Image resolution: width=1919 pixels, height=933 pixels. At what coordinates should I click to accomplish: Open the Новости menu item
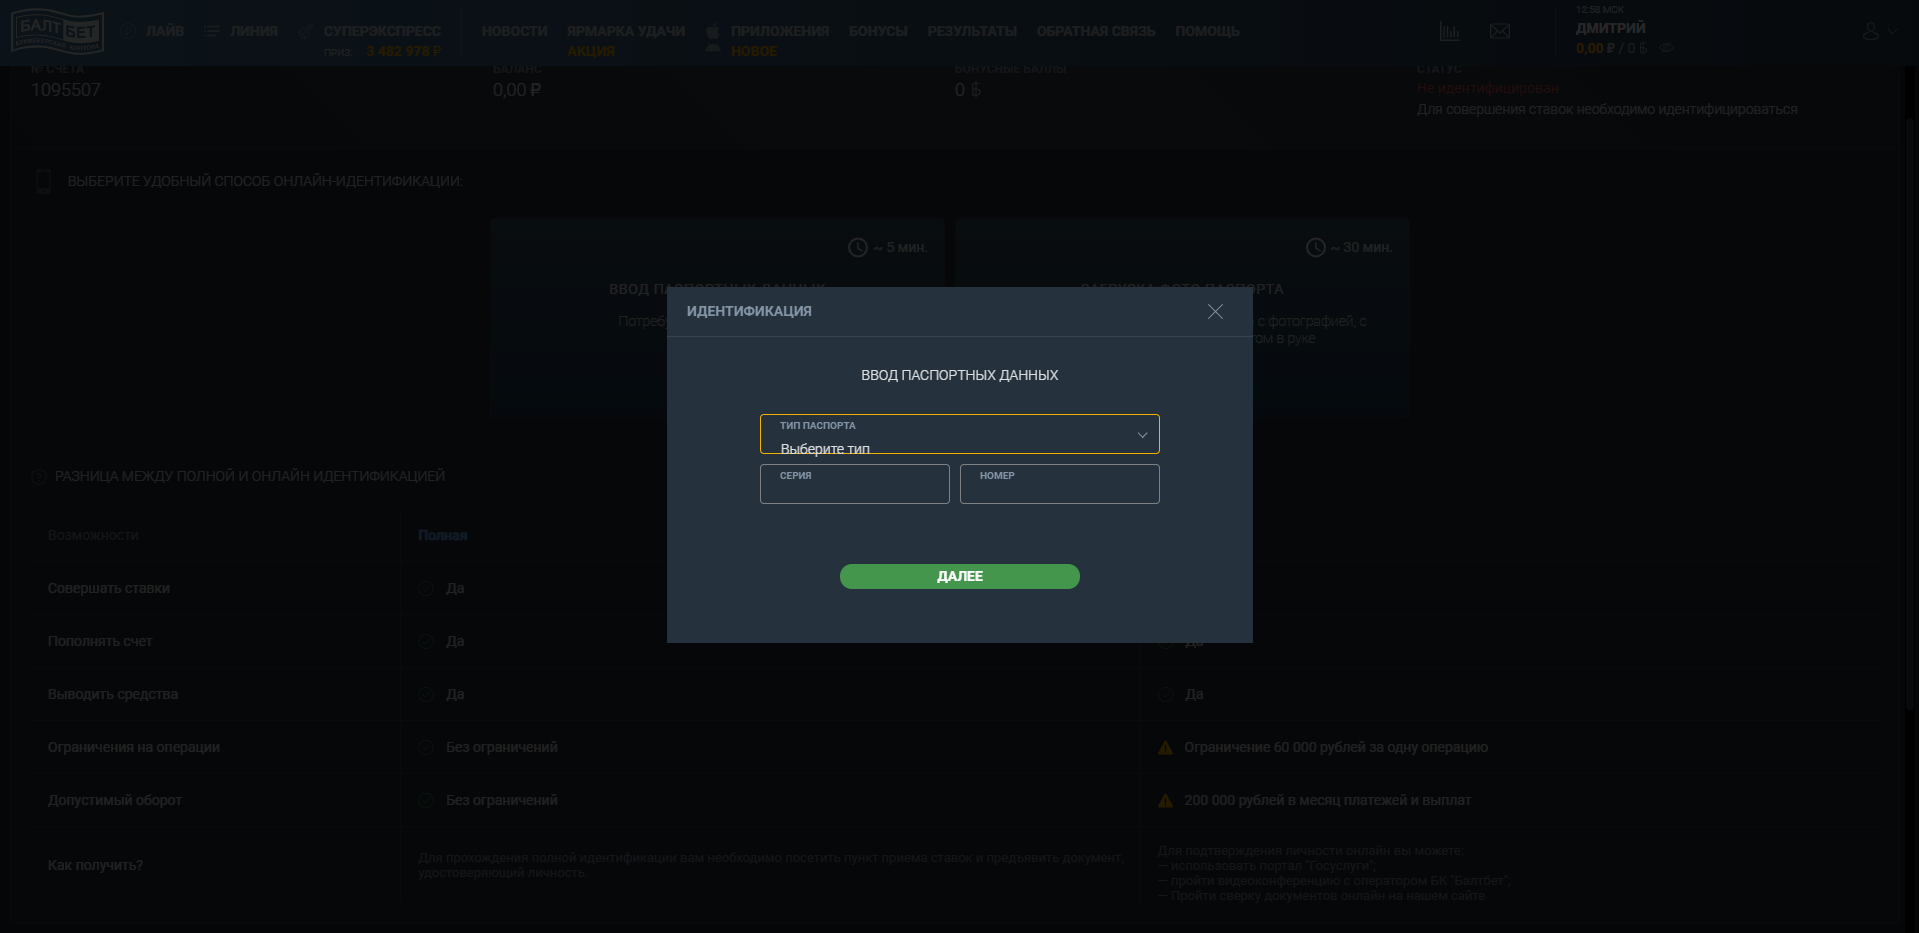[x=514, y=31]
